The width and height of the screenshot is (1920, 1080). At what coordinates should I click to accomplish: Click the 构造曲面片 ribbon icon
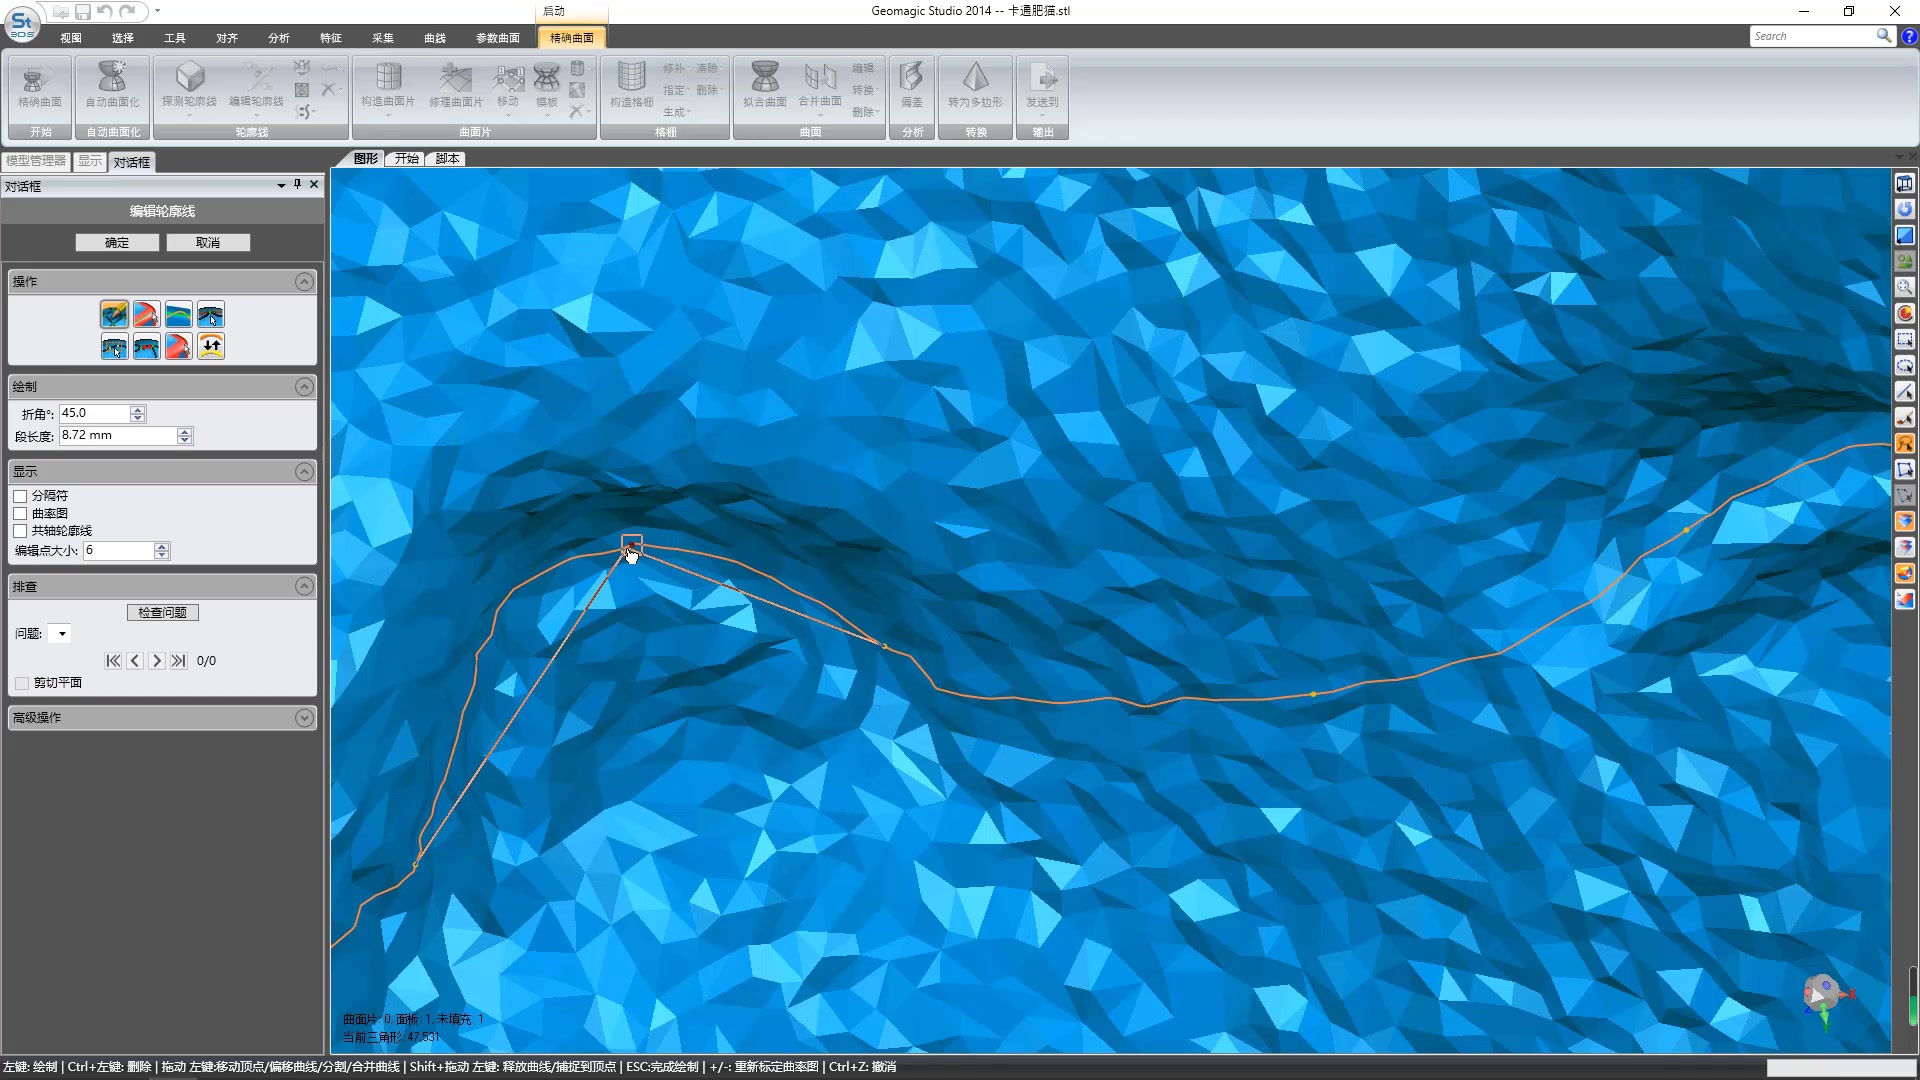click(x=388, y=84)
